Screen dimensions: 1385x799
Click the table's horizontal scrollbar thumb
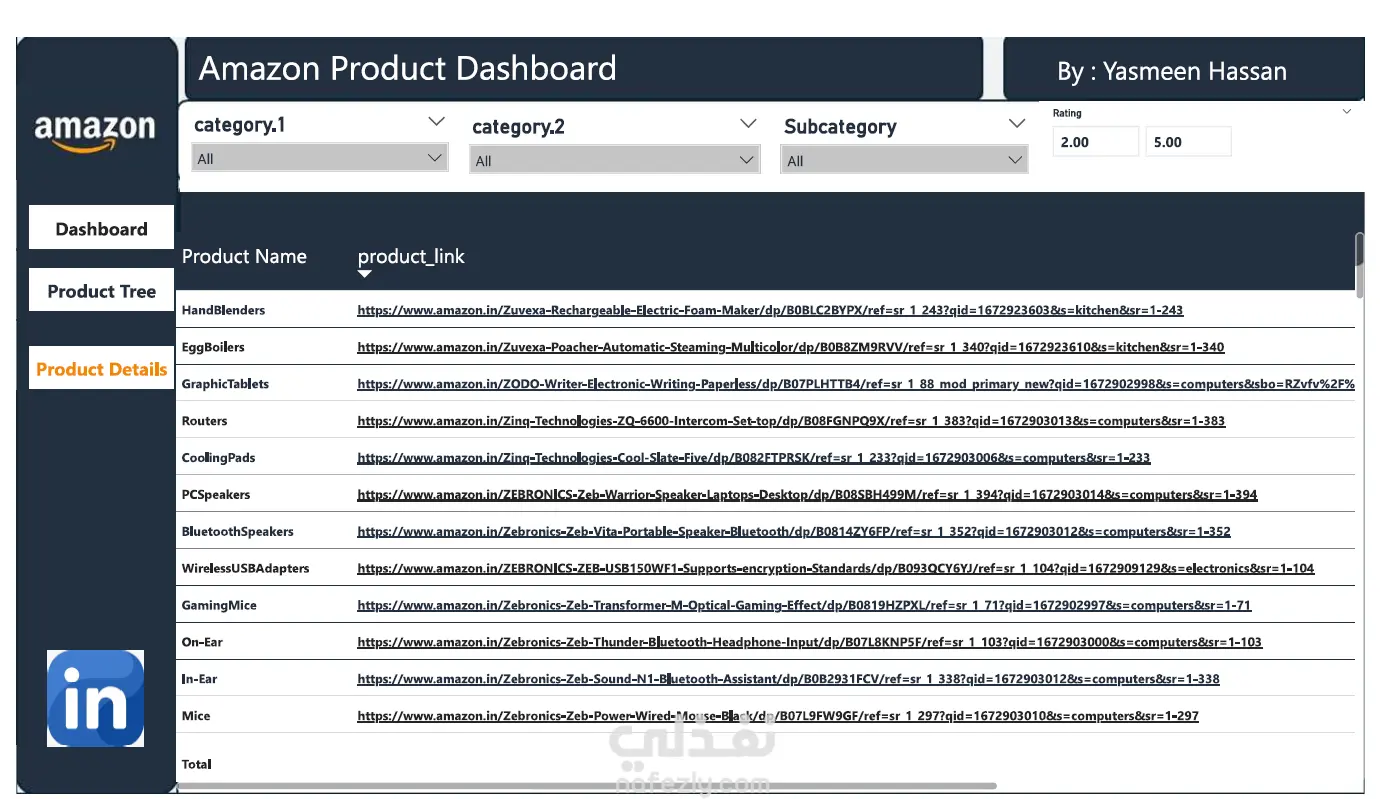(588, 786)
